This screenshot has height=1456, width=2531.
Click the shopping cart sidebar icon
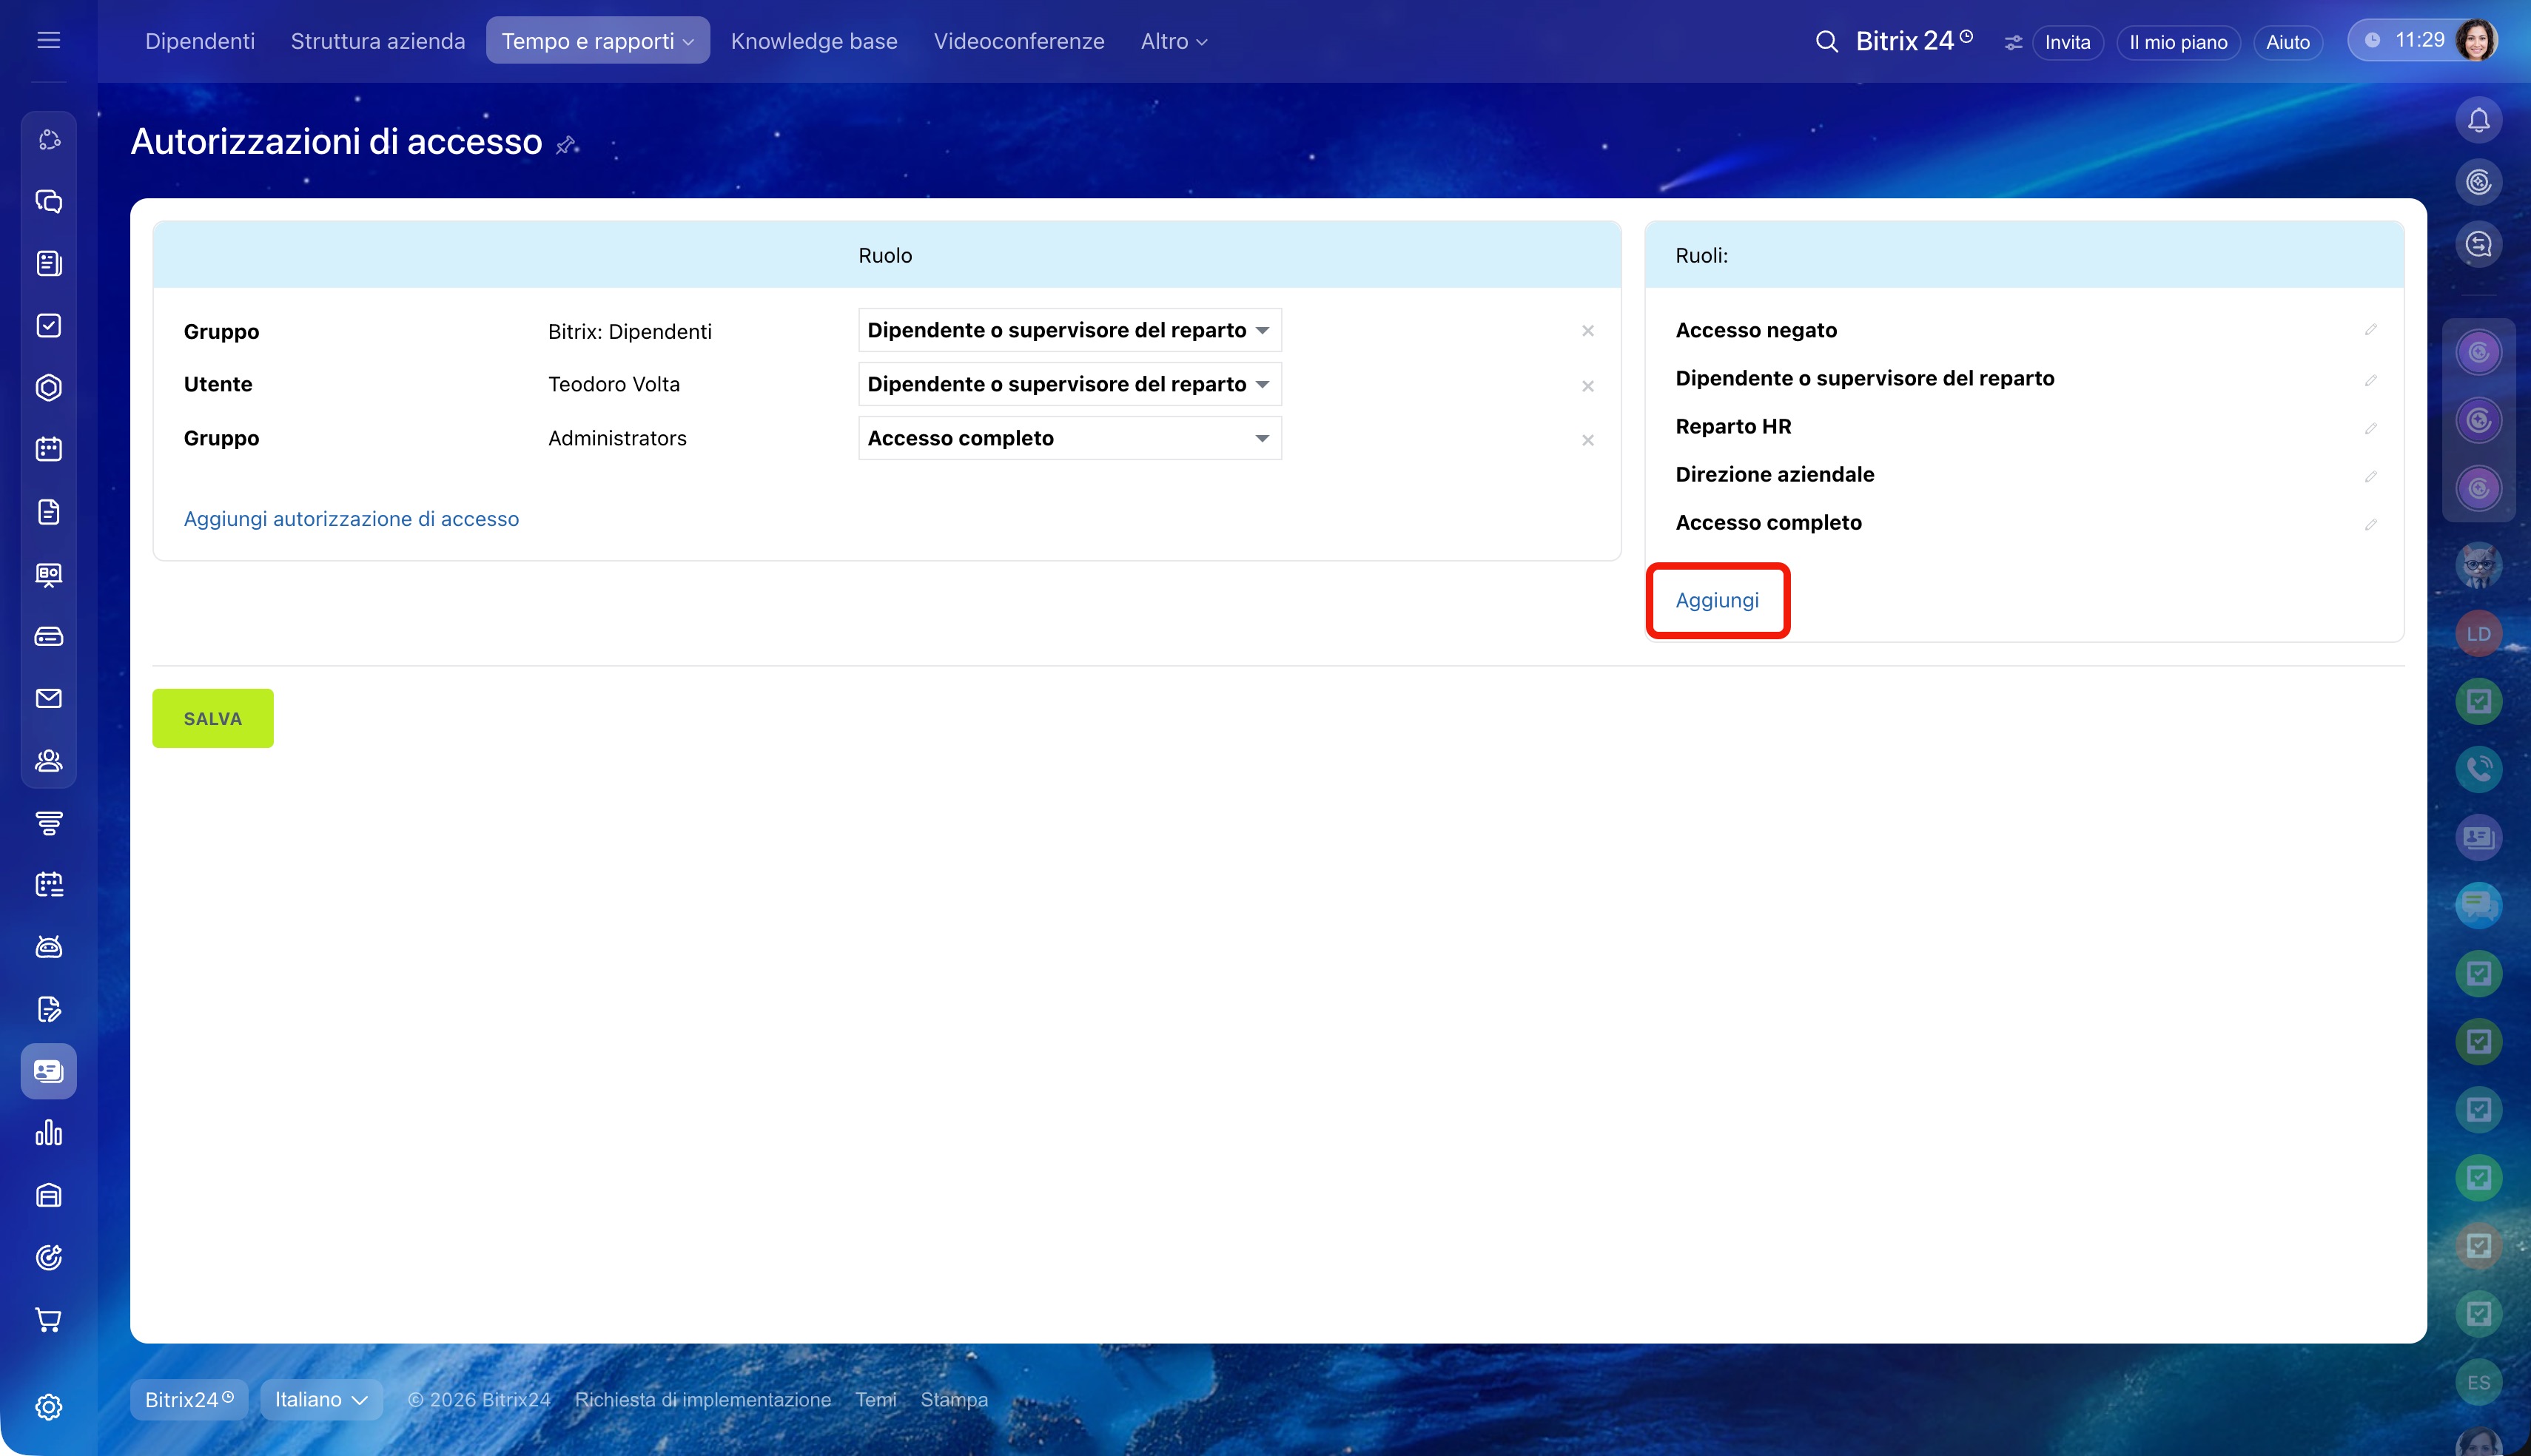48,1319
